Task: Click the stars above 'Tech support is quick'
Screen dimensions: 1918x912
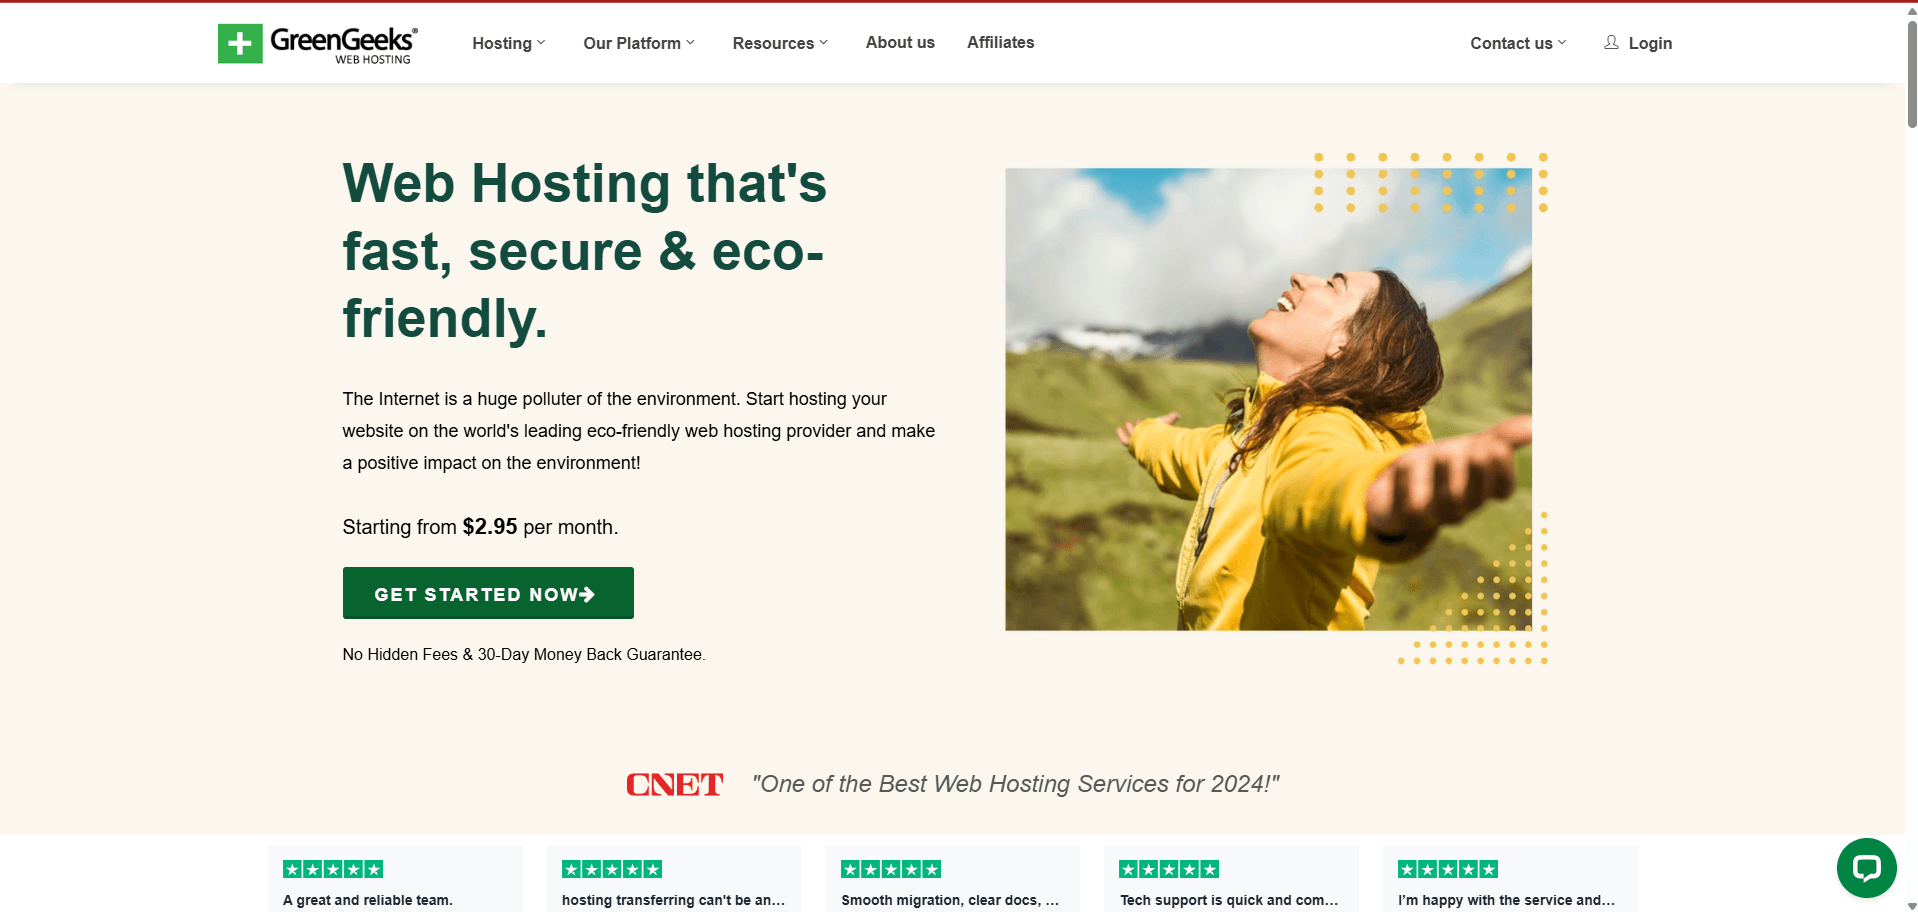Action: click(1169, 869)
